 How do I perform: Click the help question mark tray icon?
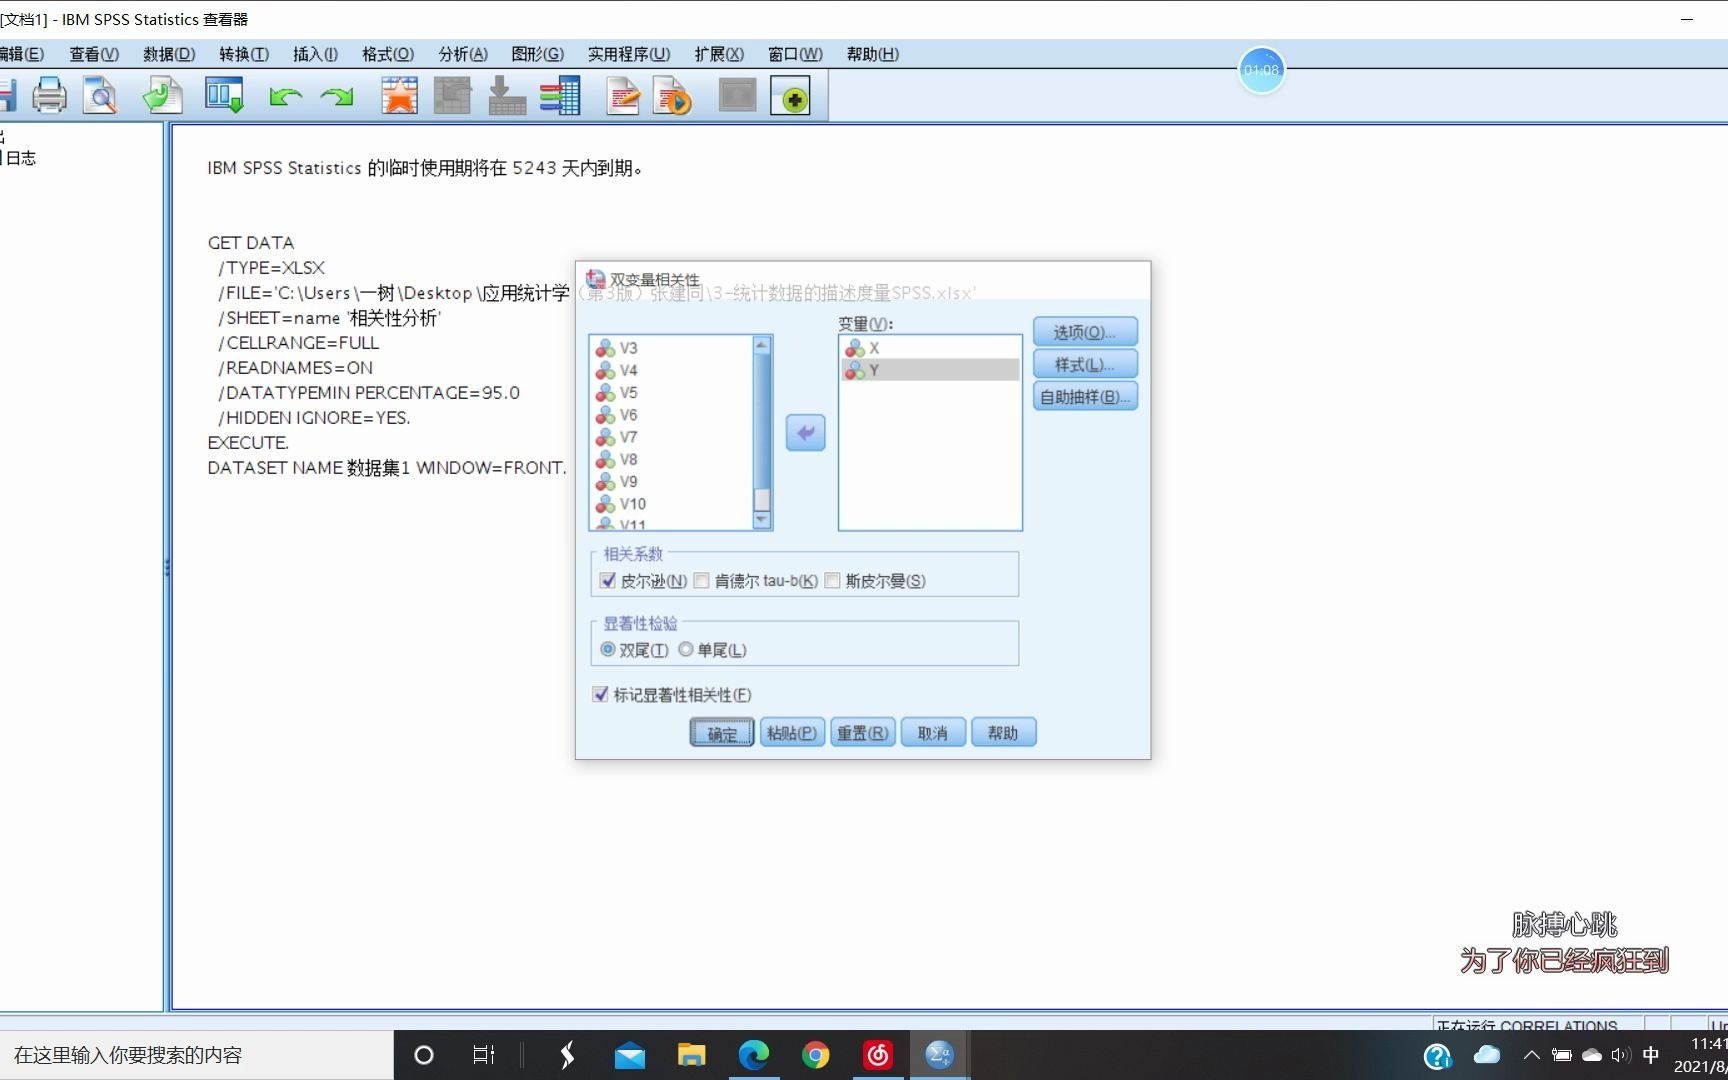pyautogui.click(x=1437, y=1055)
